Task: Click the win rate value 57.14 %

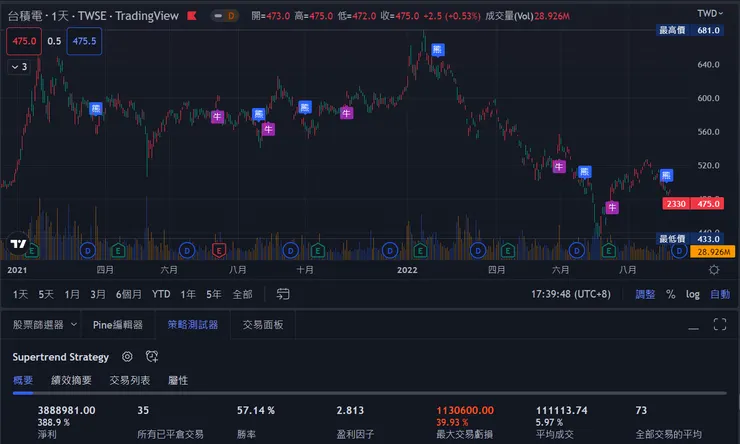Action: pos(256,410)
